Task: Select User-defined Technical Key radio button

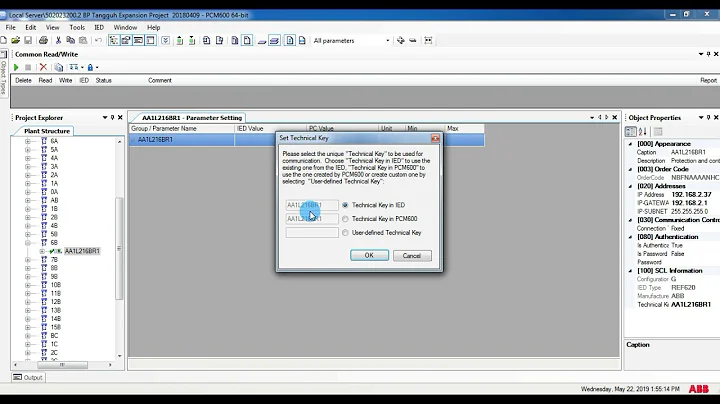Action: (345, 233)
